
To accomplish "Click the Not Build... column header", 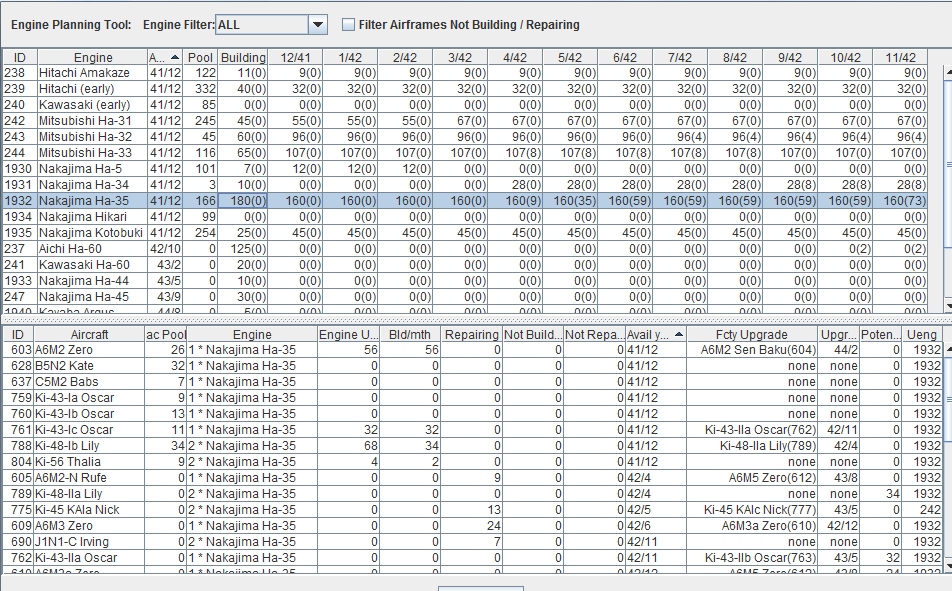I will (532, 335).
